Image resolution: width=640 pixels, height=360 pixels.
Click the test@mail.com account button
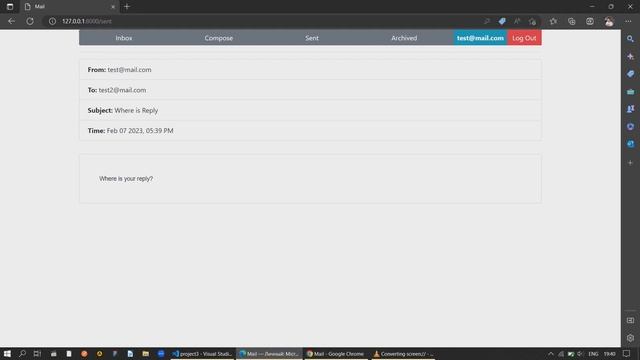[x=480, y=38]
